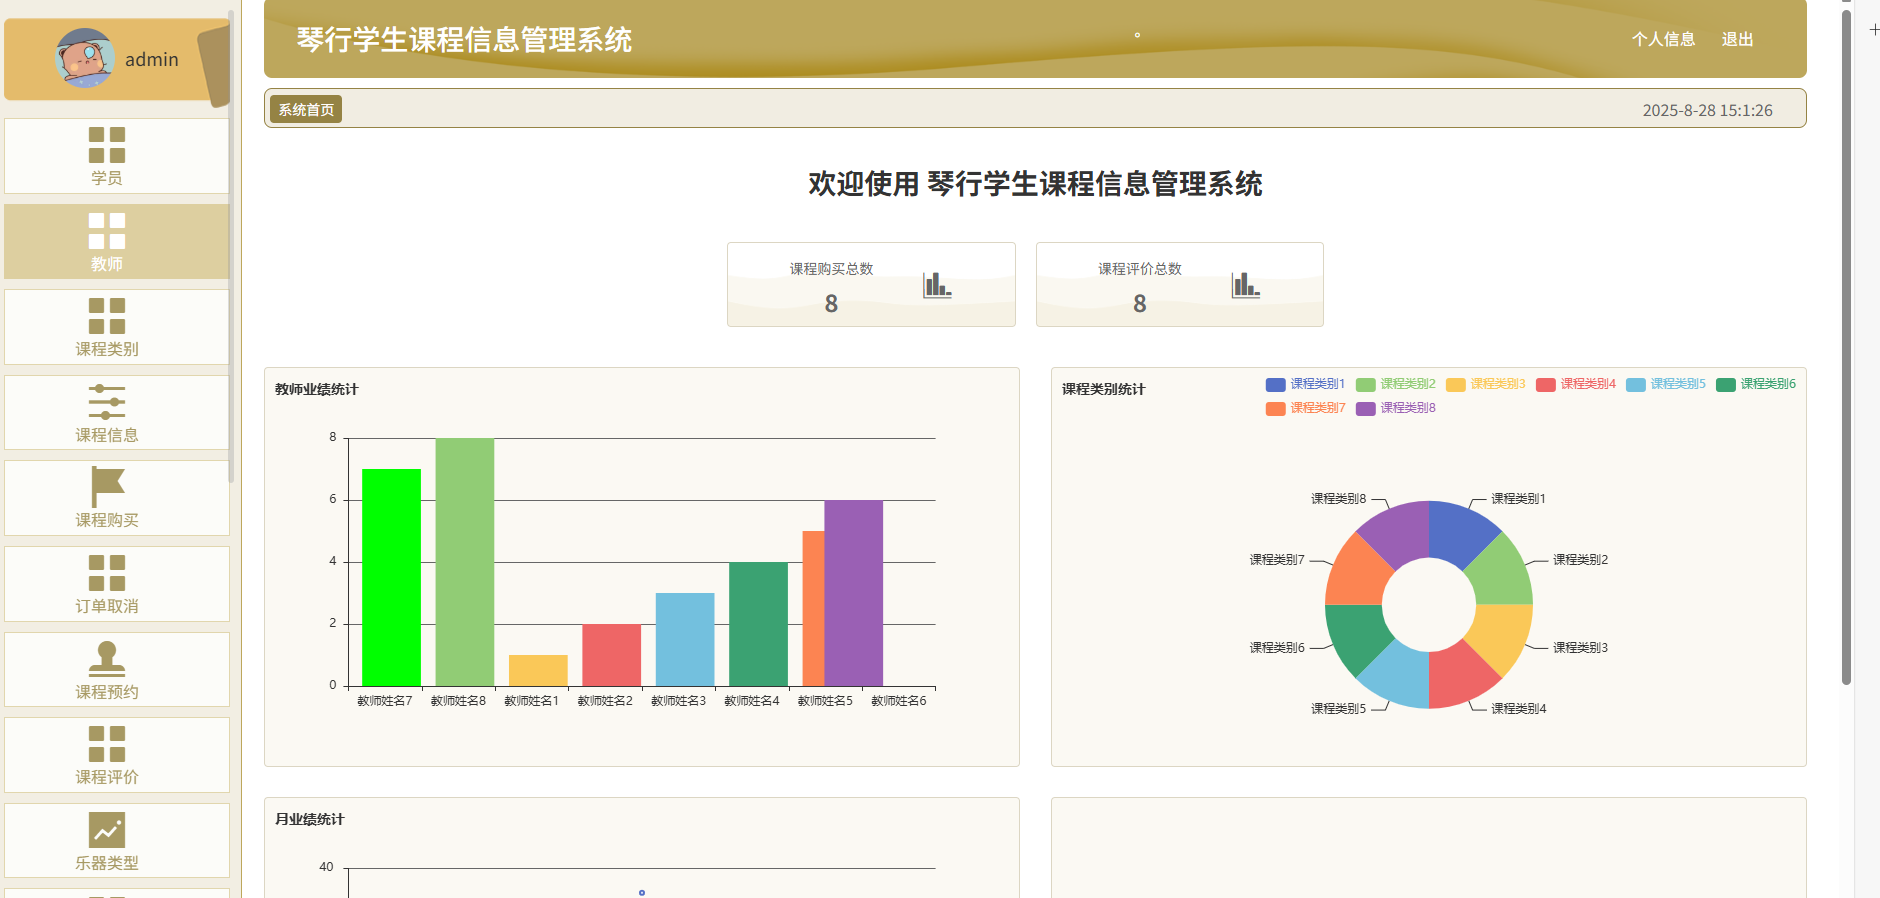Viewport: 1880px width, 898px height.
Task: Click the 琴行学生课程信息管理系统 header title
Action: coord(464,40)
